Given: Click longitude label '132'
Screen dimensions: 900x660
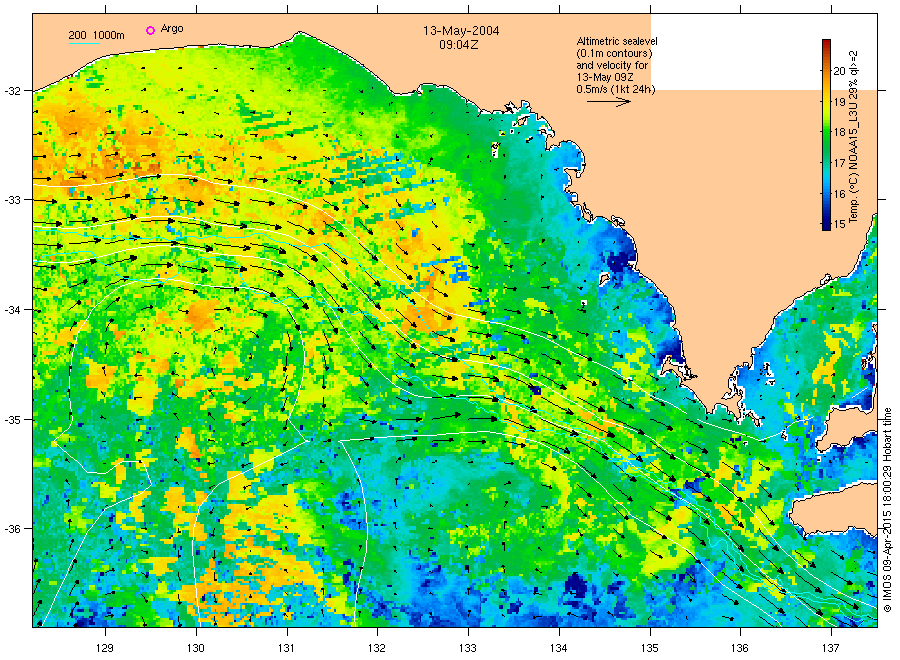Looking at the screenshot, I should pyautogui.click(x=377, y=649).
